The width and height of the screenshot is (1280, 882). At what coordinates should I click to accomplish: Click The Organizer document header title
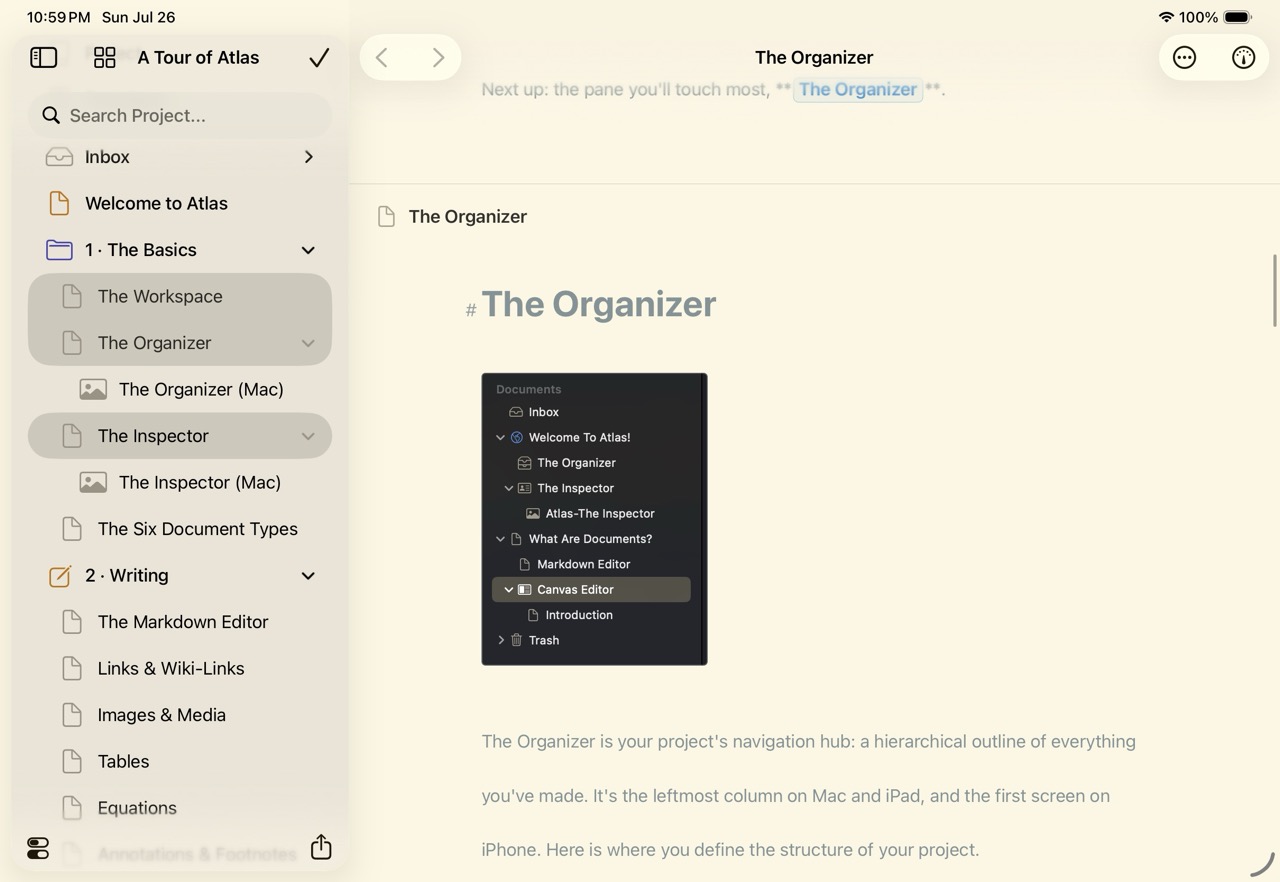(x=468, y=217)
